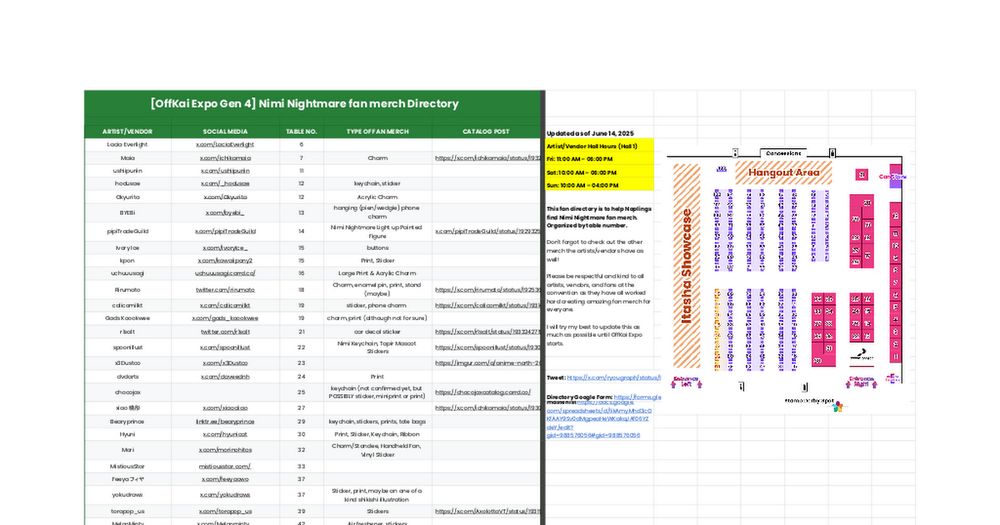
Task: Open the chocojax catalog website link
Action: tap(483, 392)
